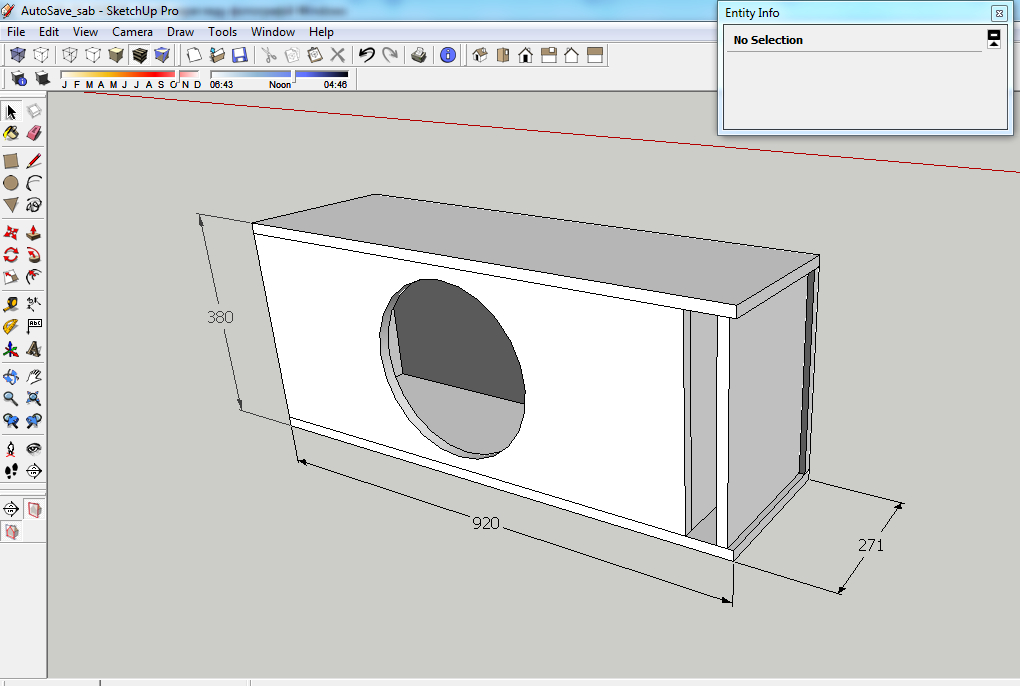Click the Previous view tool
The width and height of the screenshot is (1020, 686).
click(x=11, y=421)
